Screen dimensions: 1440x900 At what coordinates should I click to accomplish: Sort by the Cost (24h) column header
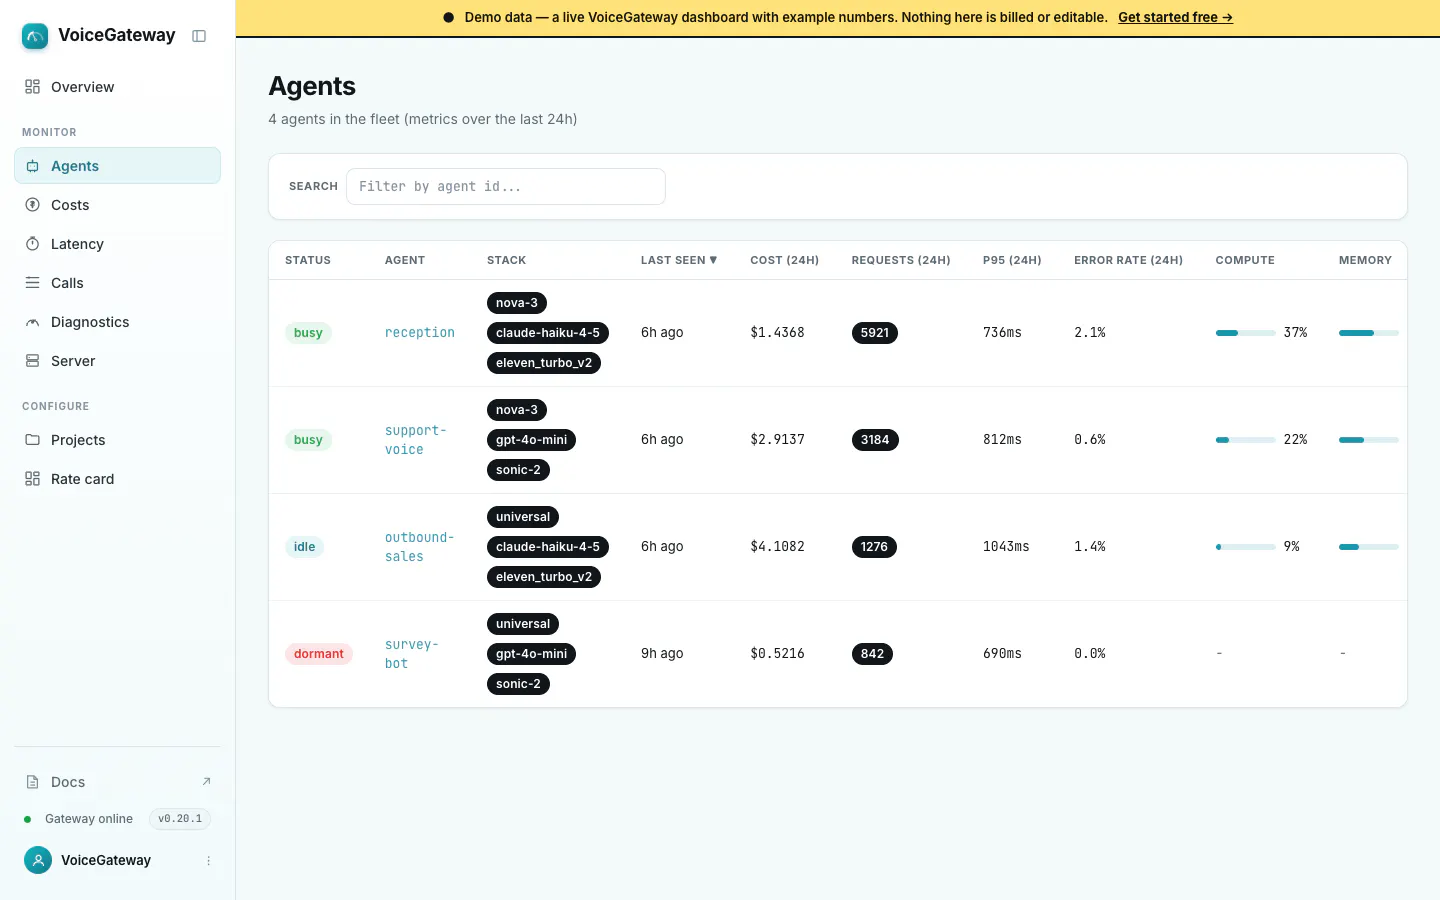(785, 260)
